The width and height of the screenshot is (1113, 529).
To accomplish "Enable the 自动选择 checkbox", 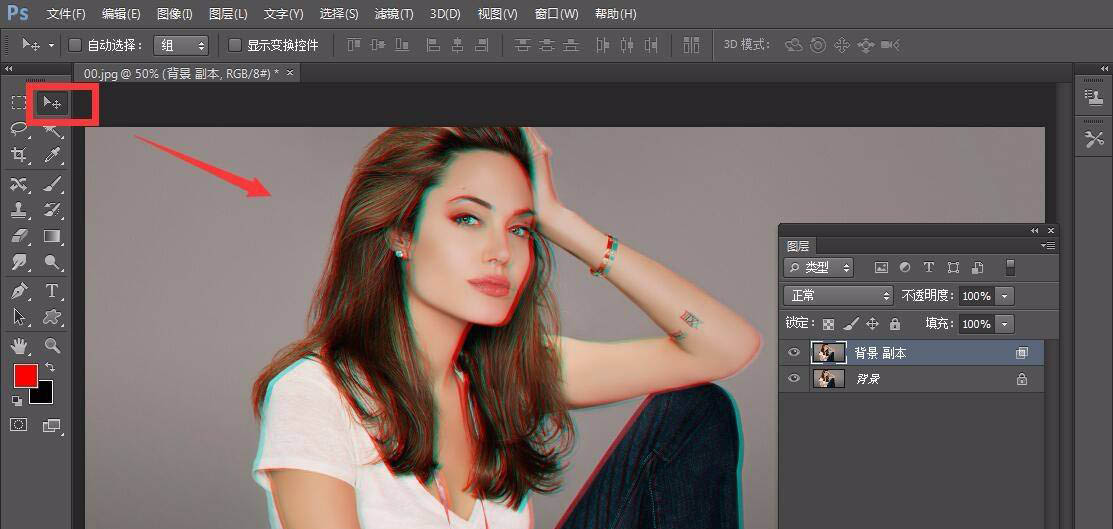I will tap(74, 45).
